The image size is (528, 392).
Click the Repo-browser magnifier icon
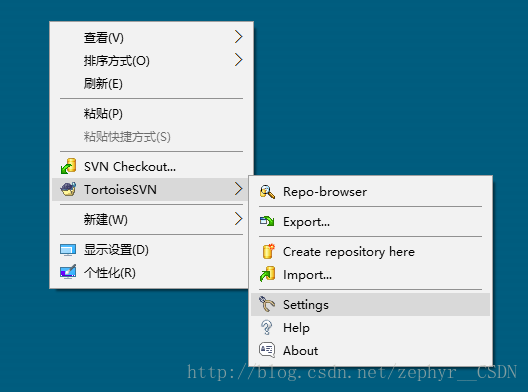click(267, 192)
